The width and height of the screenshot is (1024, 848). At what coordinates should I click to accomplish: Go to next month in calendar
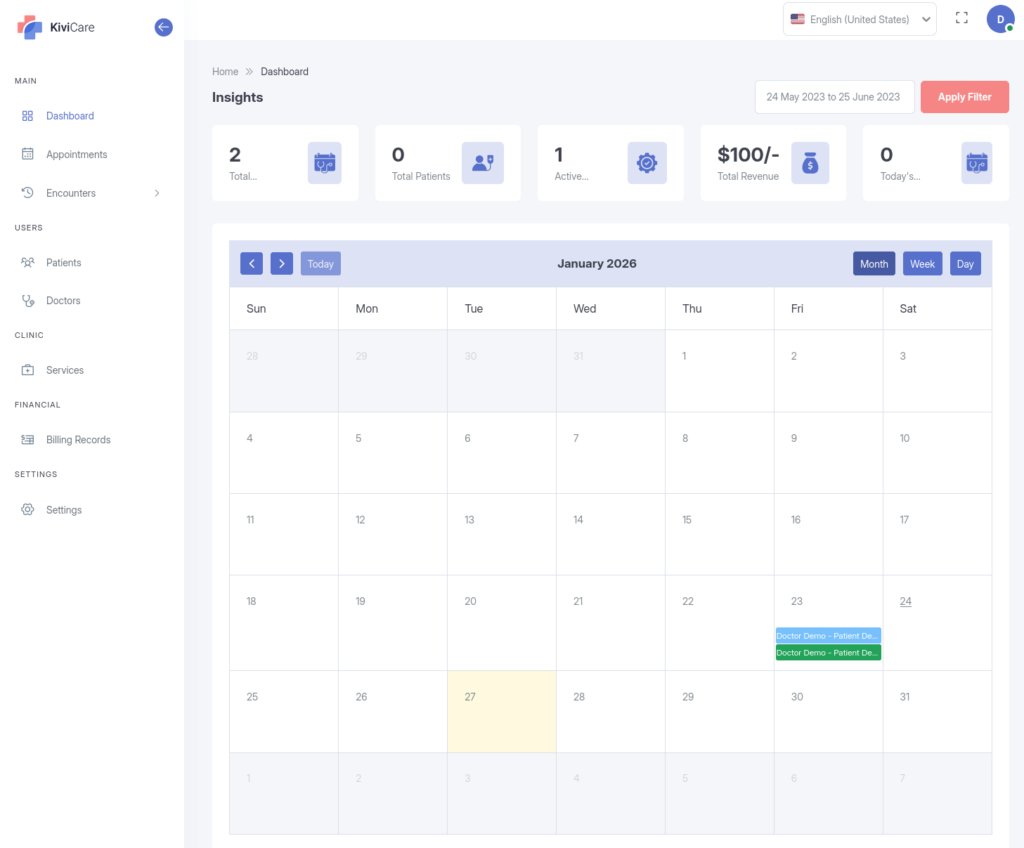point(282,264)
